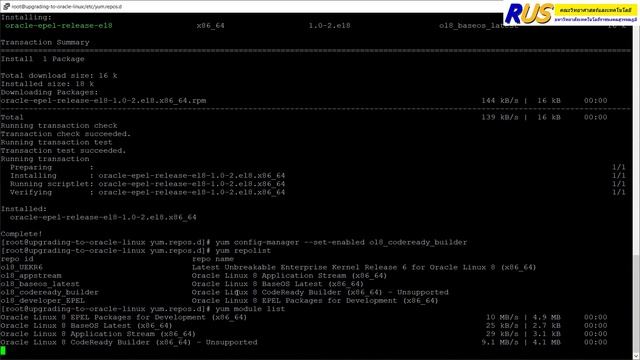Click the PuTTY icon in title bar
Viewport: 640px width, 360px height.
(x=6, y=6)
